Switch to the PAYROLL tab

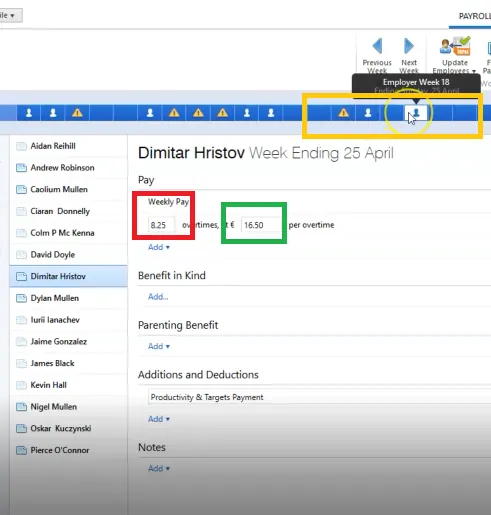click(x=474, y=16)
